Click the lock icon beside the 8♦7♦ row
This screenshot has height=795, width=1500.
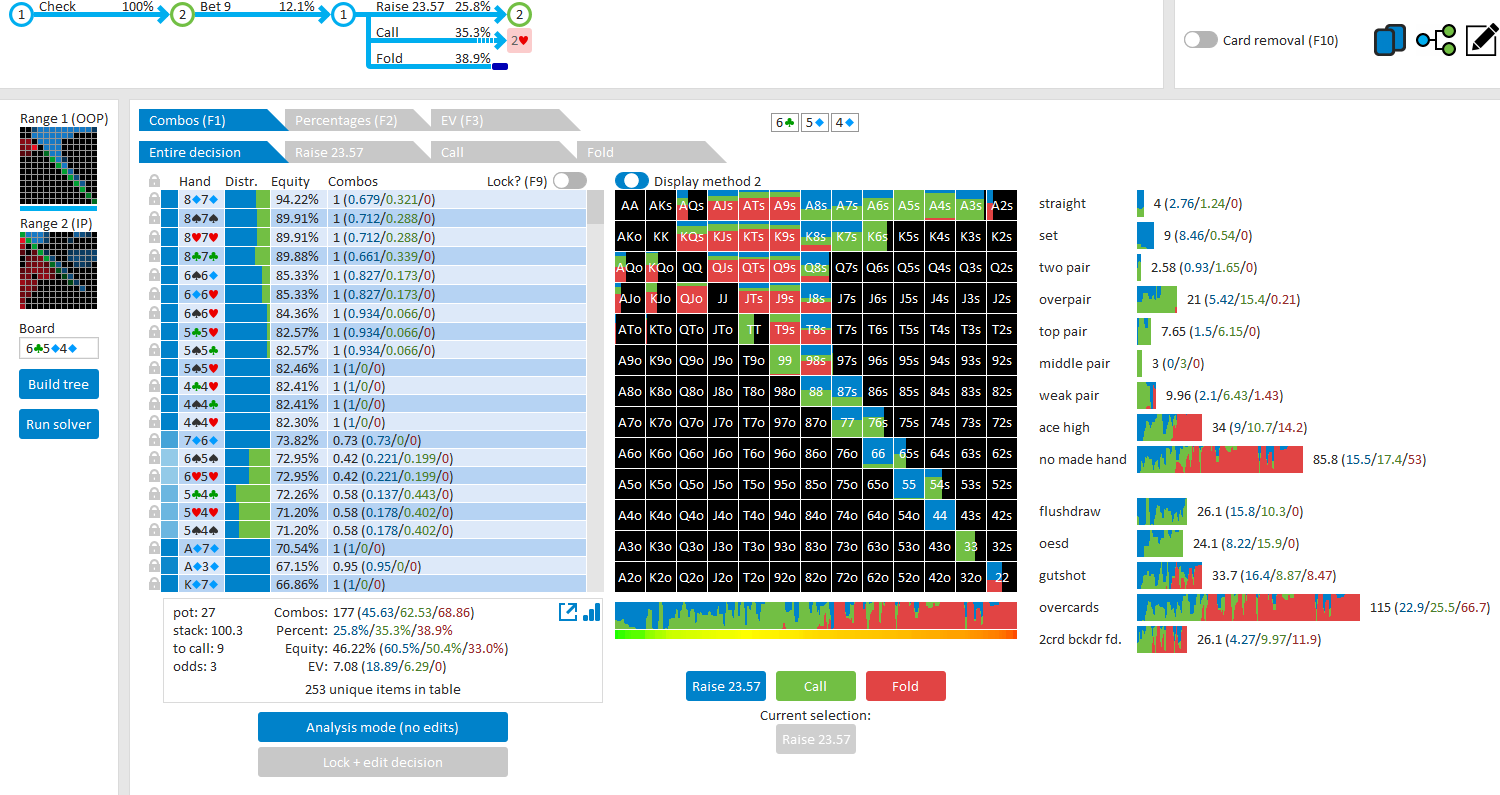click(154, 199)
